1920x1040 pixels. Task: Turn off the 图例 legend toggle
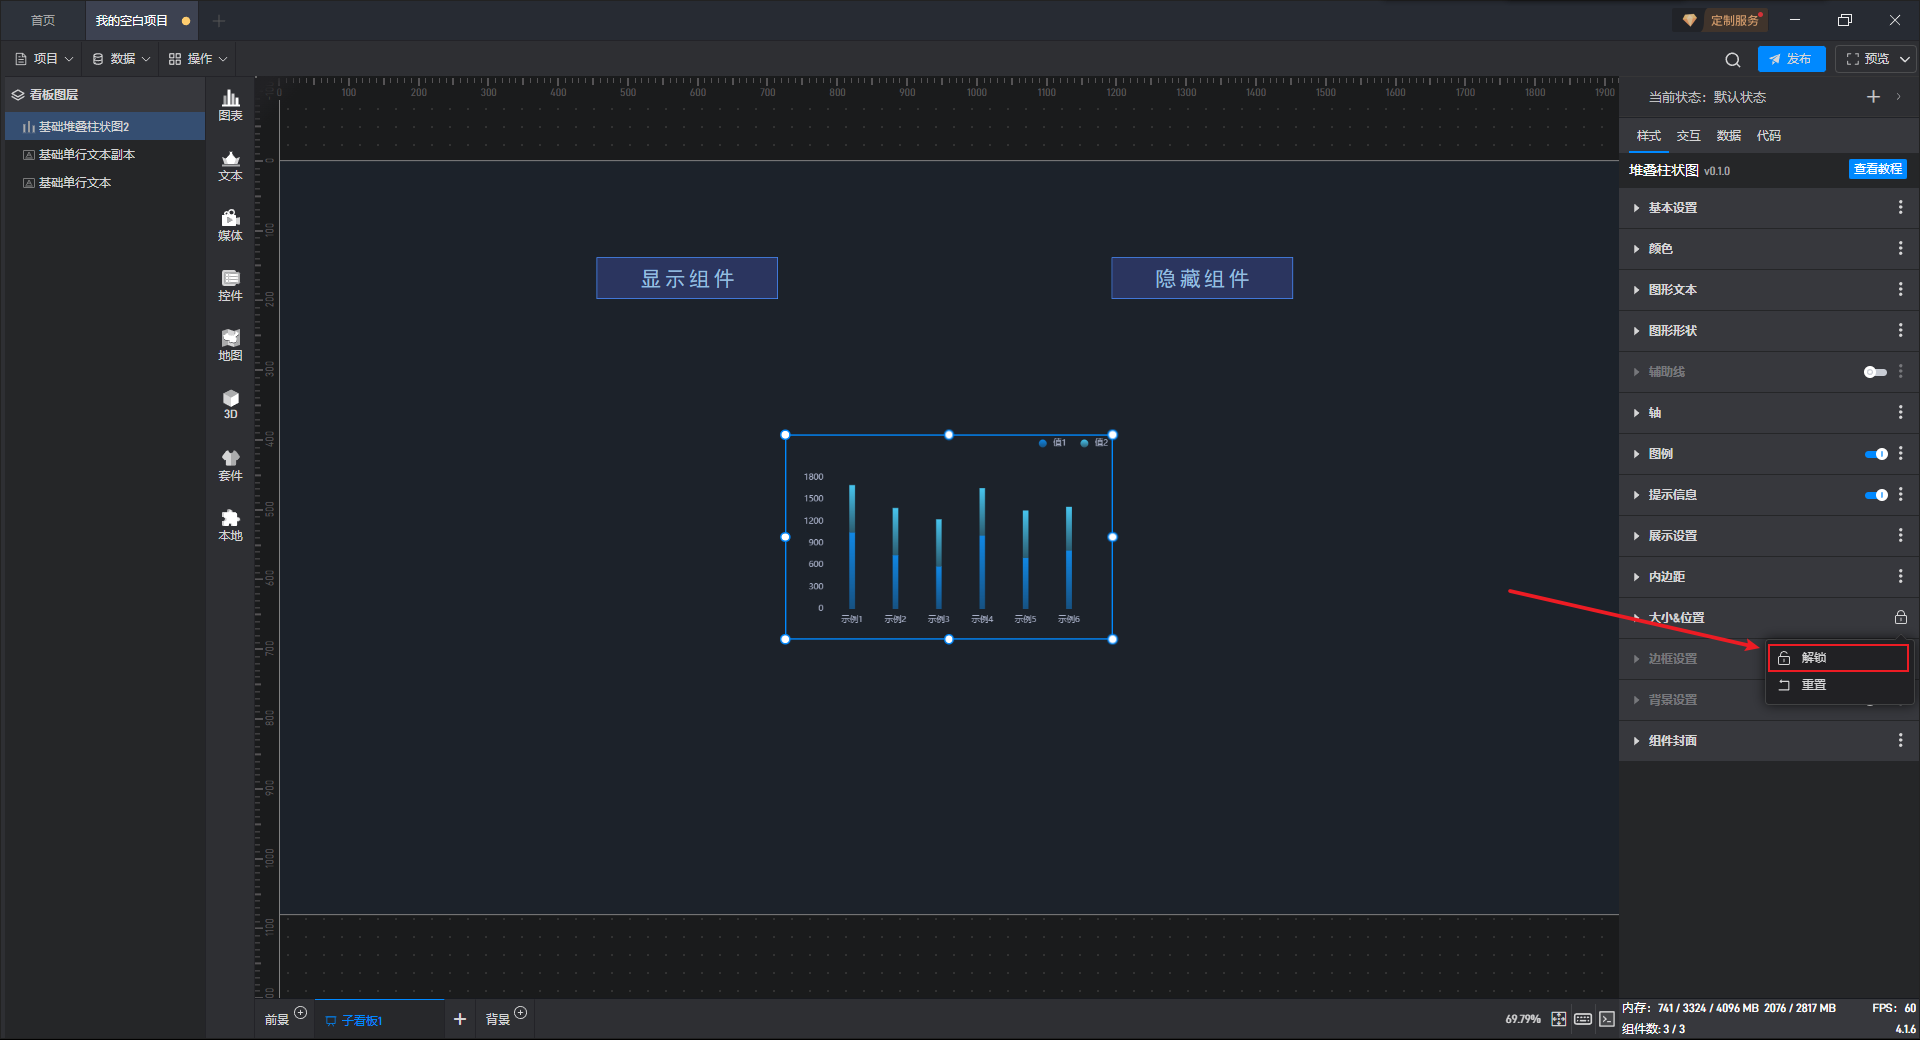click(1876, 454)
